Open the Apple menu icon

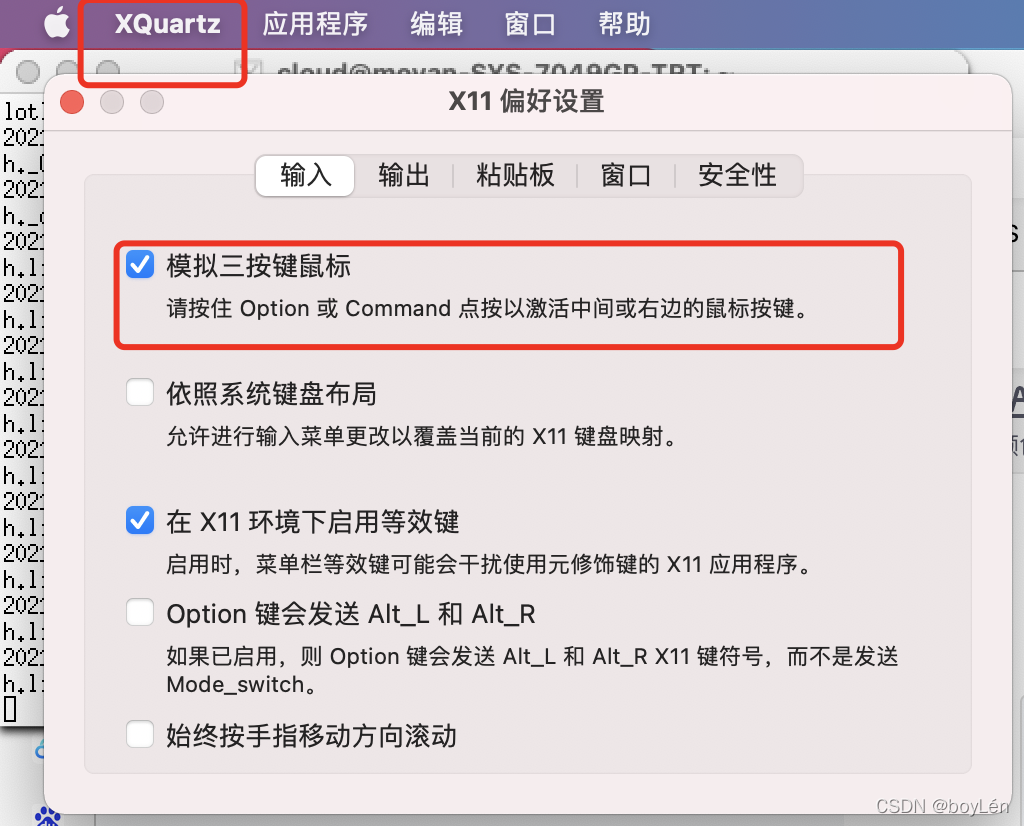57,24
